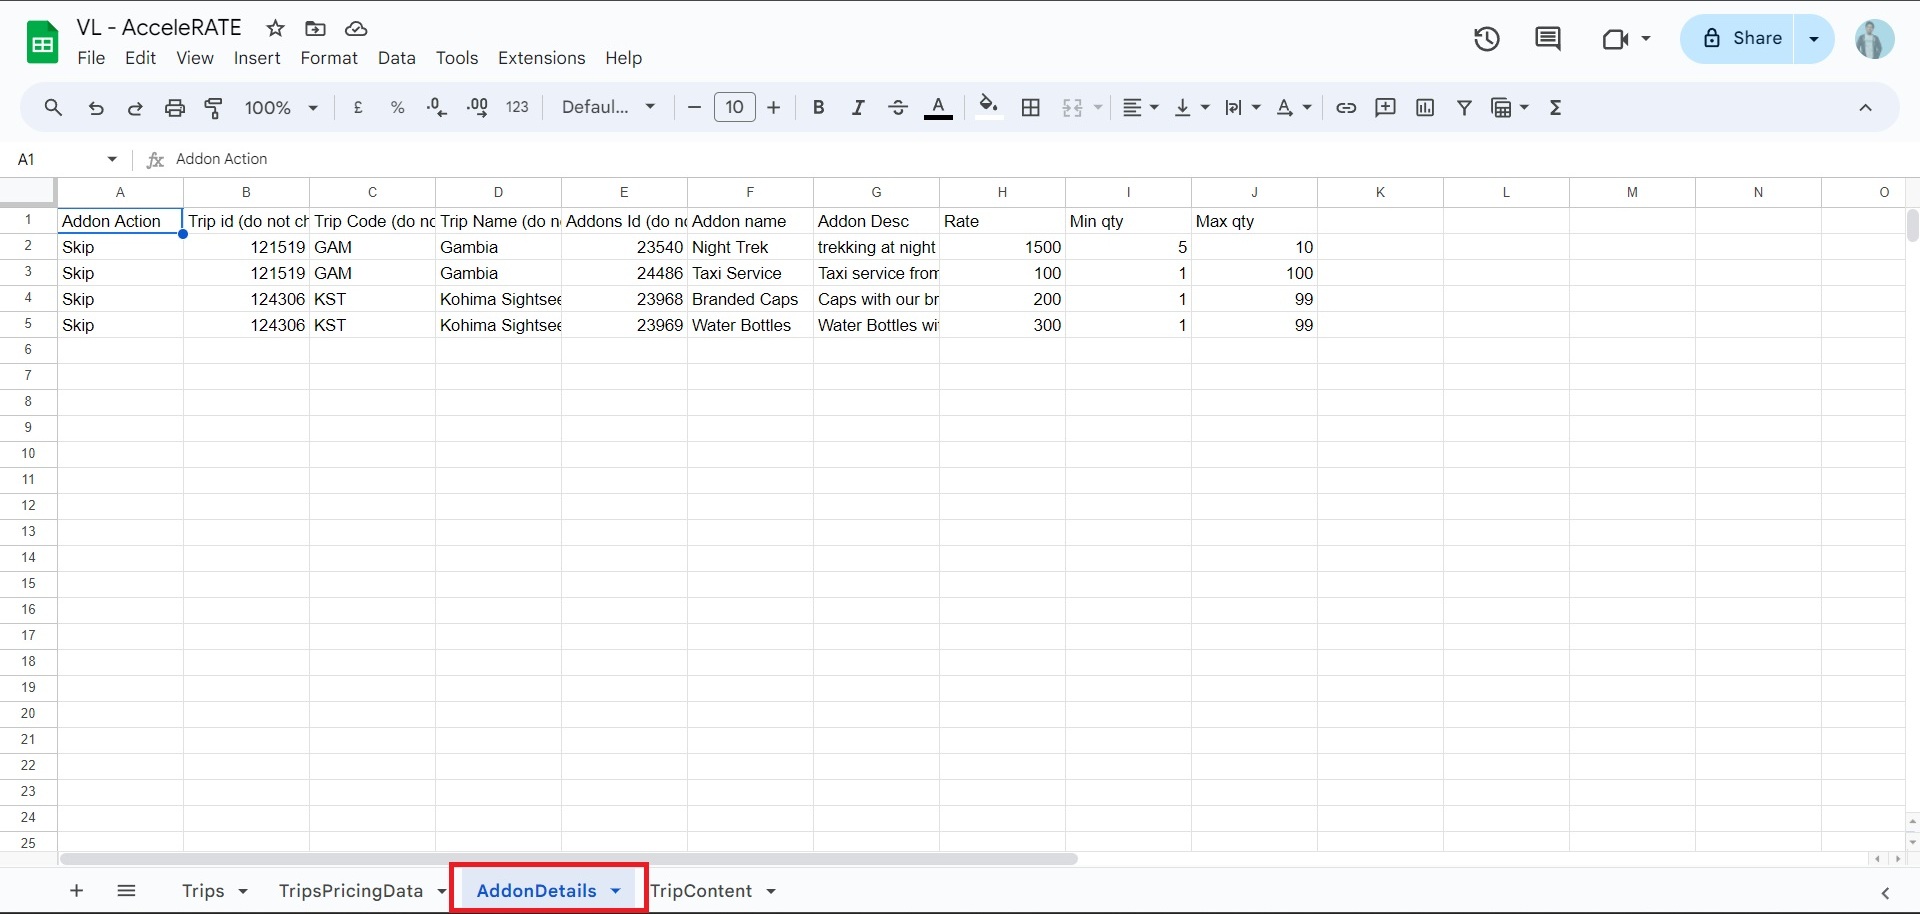Image resolution: width=1920 pixels, height=914 pixels.
Task: Click the Share button
Action: (1740, 39)
